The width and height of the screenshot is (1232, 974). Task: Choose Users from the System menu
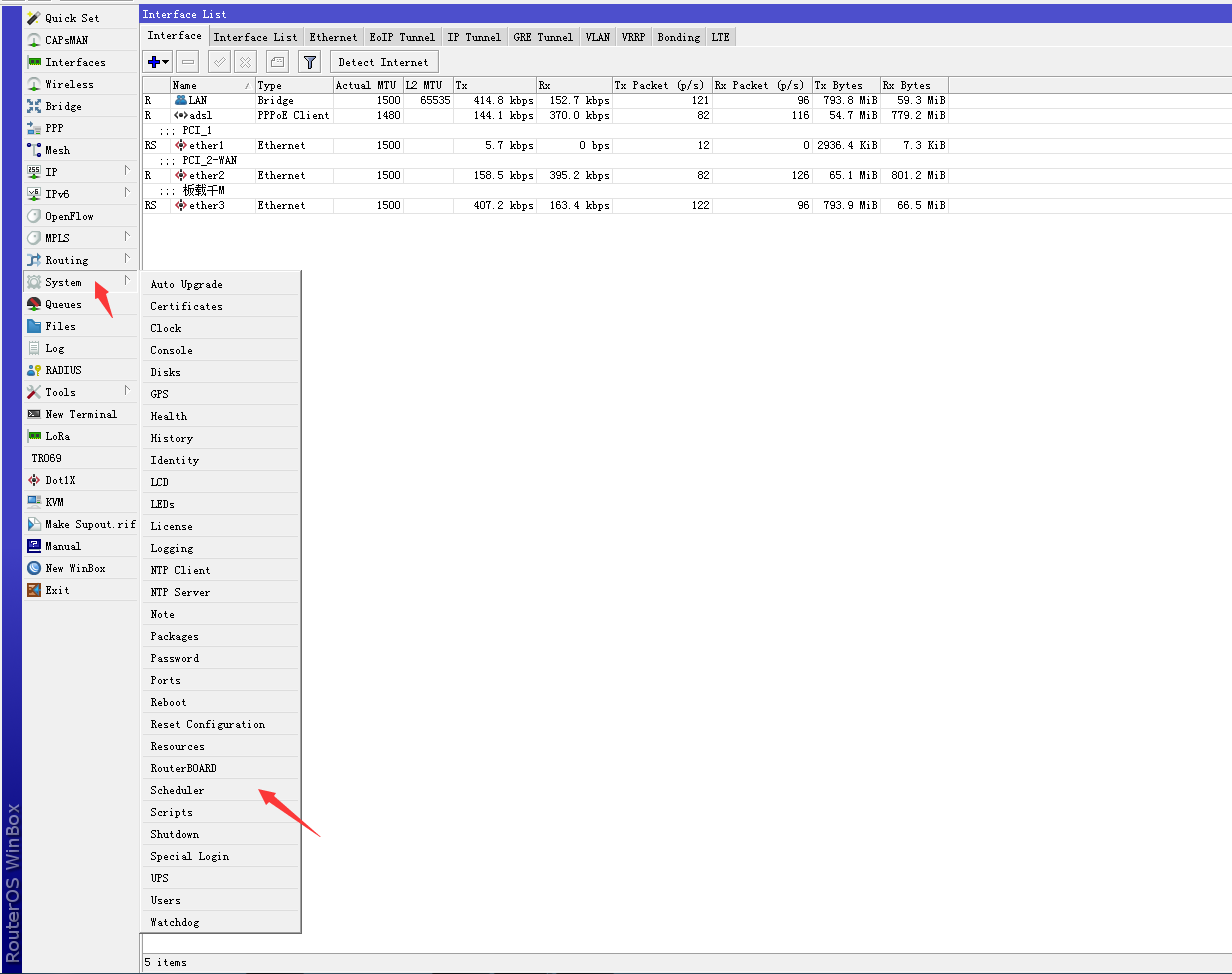(x=221, y=900)
